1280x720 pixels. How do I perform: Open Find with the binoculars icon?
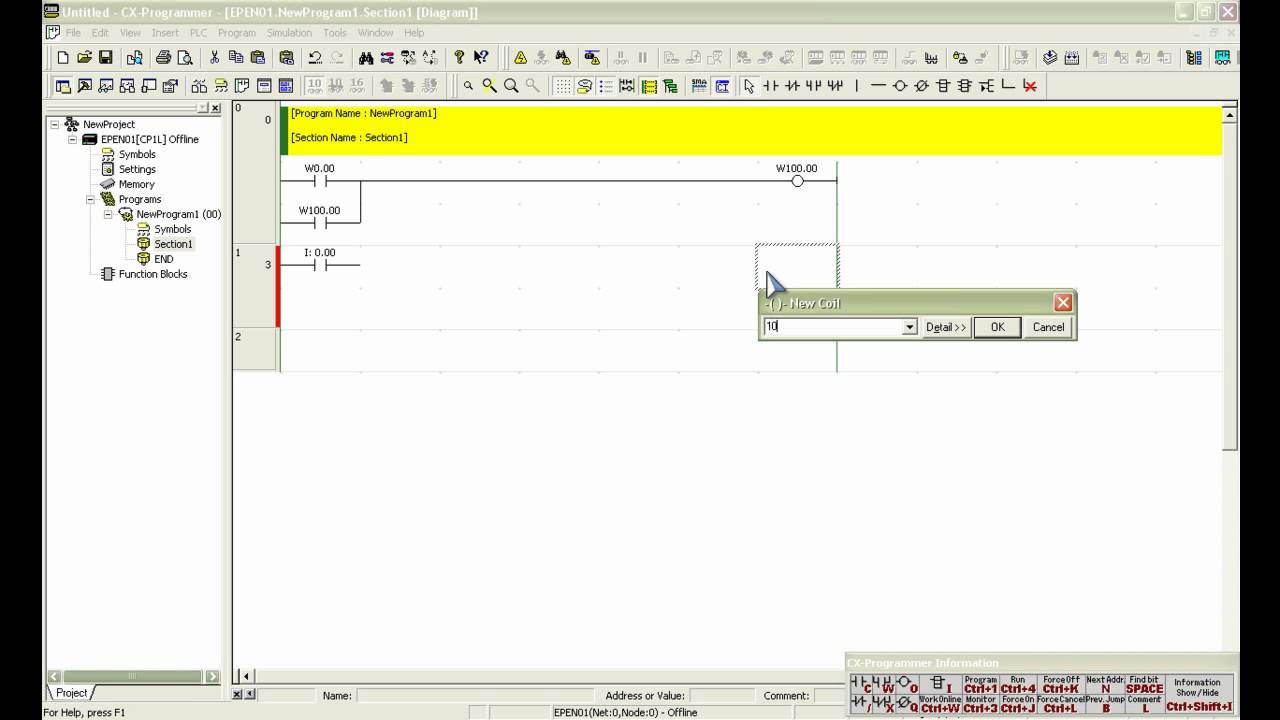tap(366, 58)
